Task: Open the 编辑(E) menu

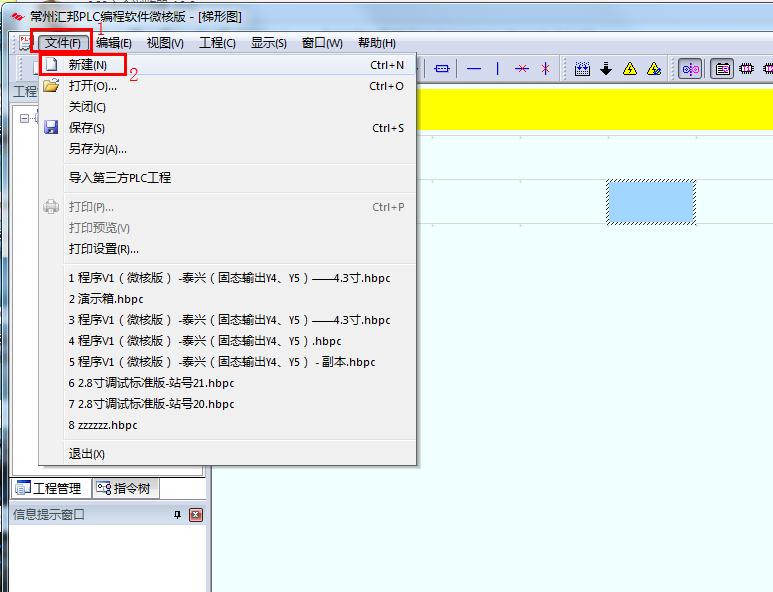Action: (x=114, y=43)
